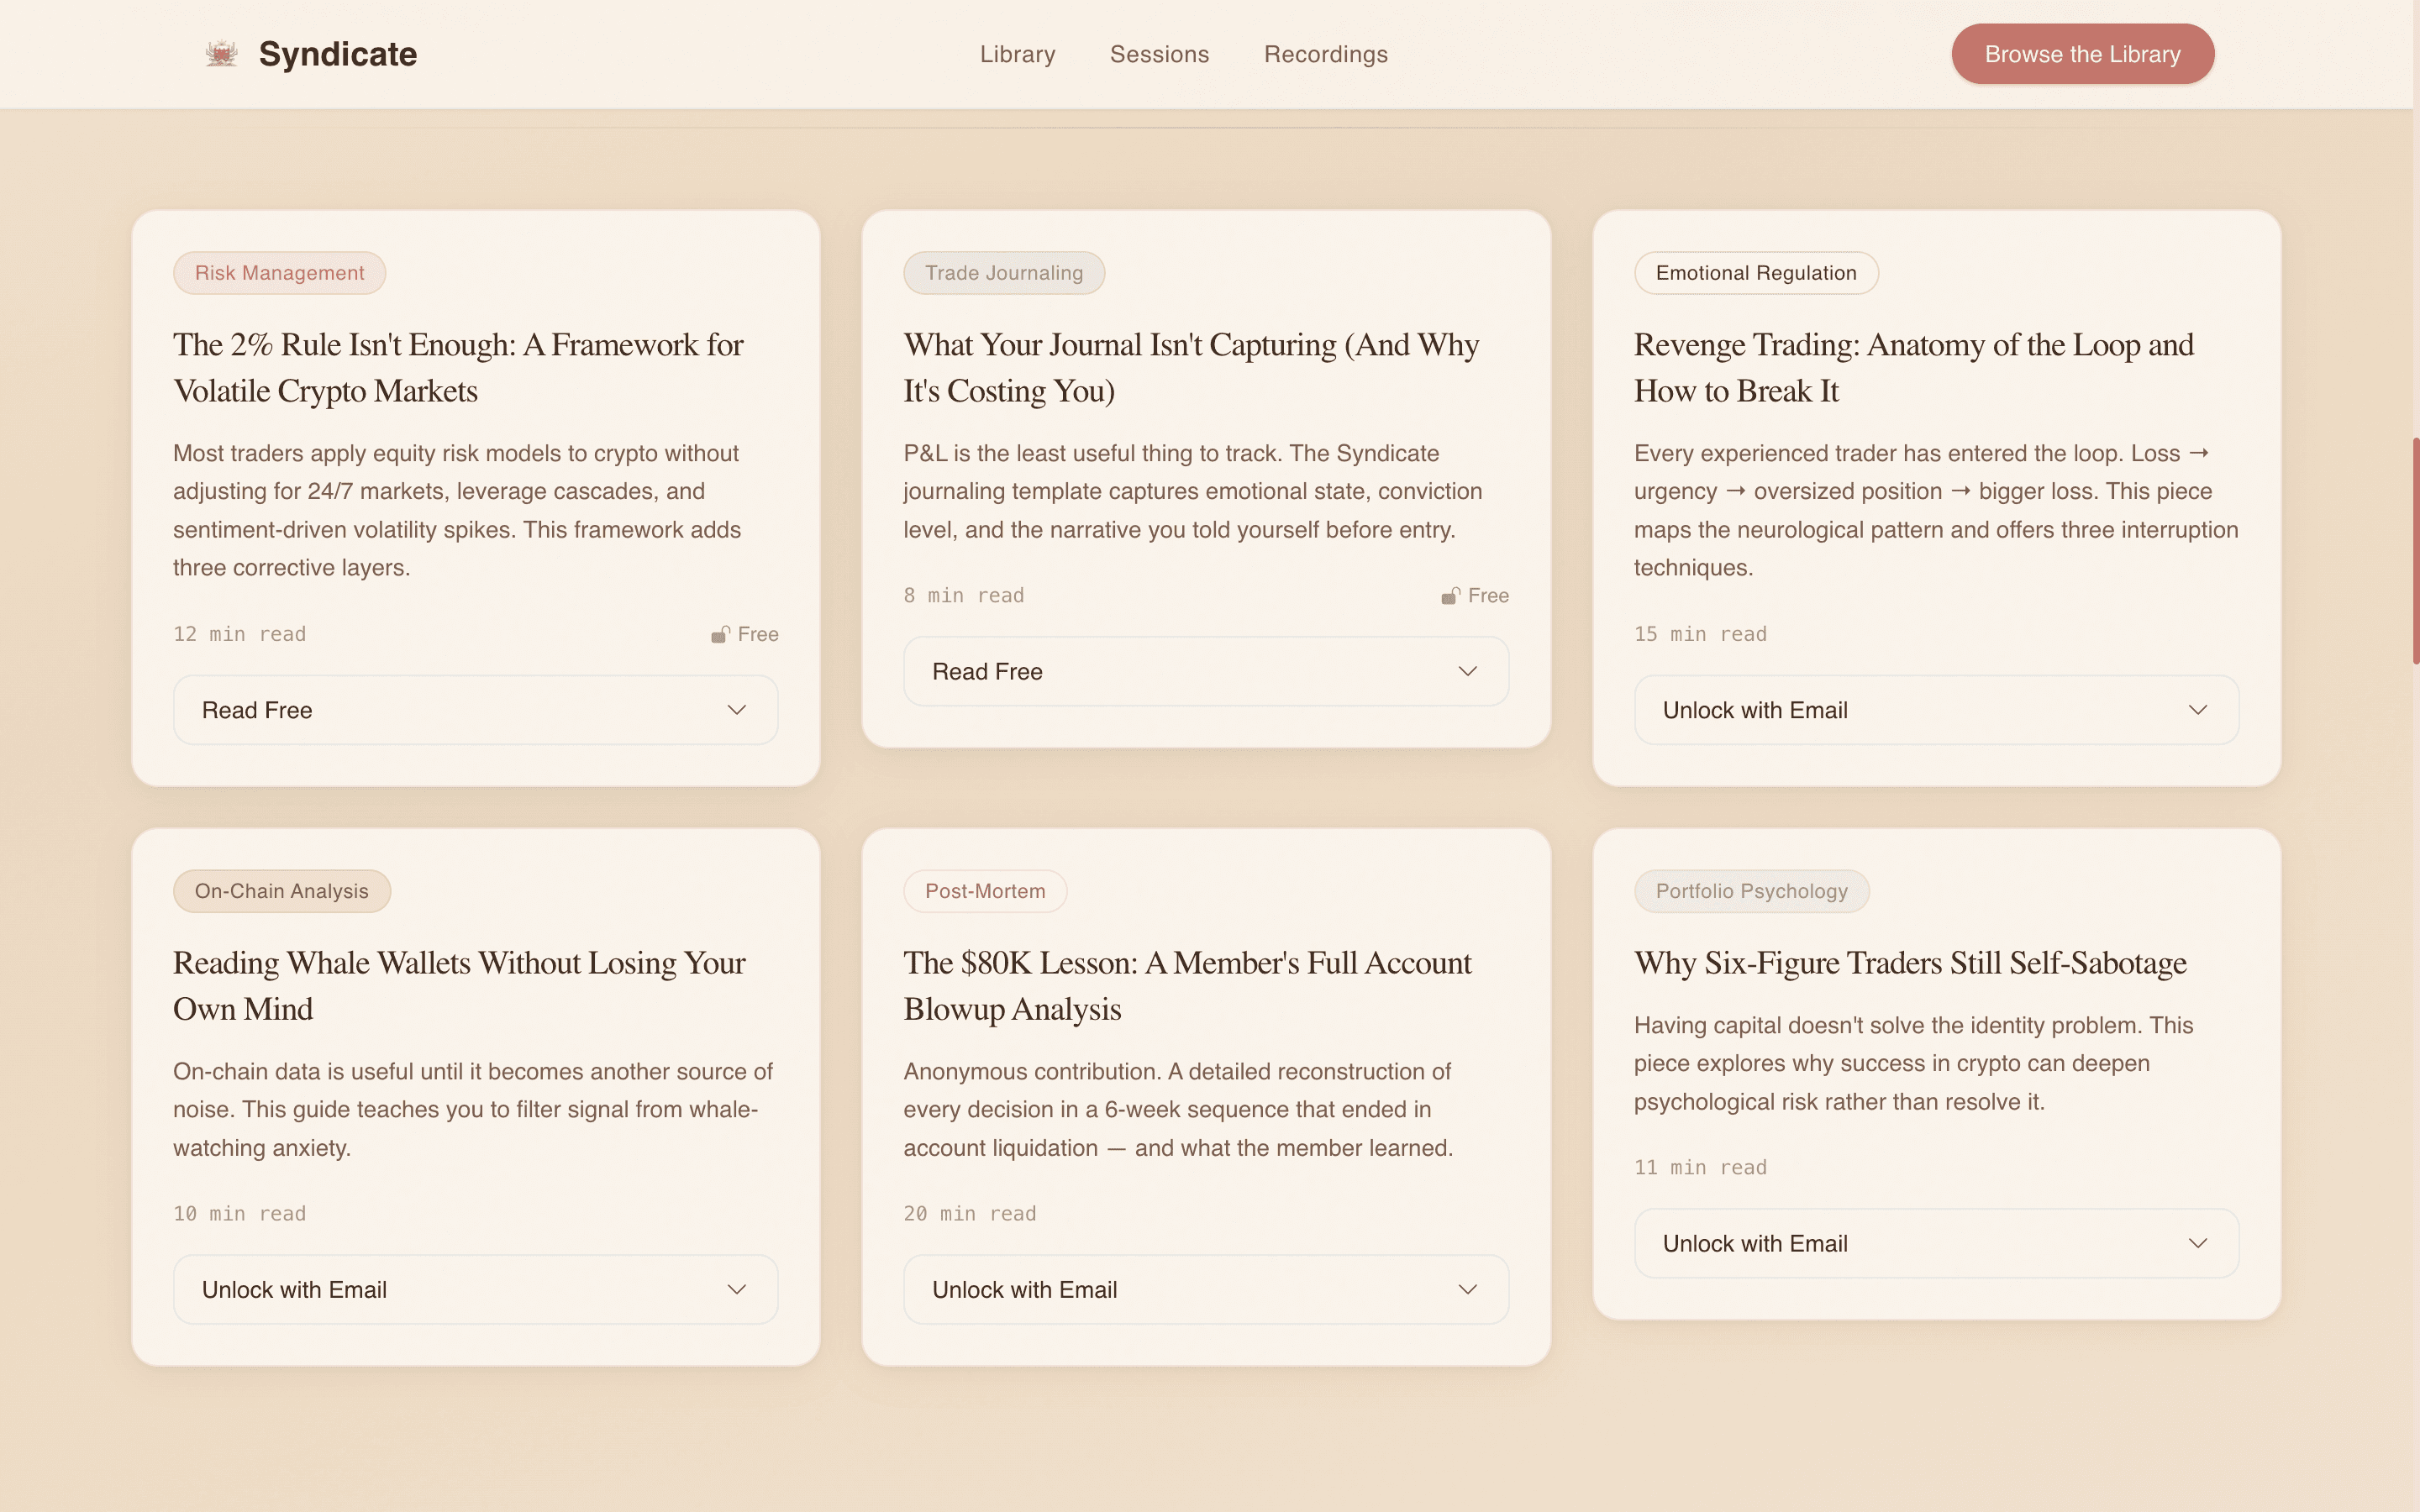Click the 'Every experienced trader' description
The width and height of the screenshot is (2420, 1512).
1936,510
